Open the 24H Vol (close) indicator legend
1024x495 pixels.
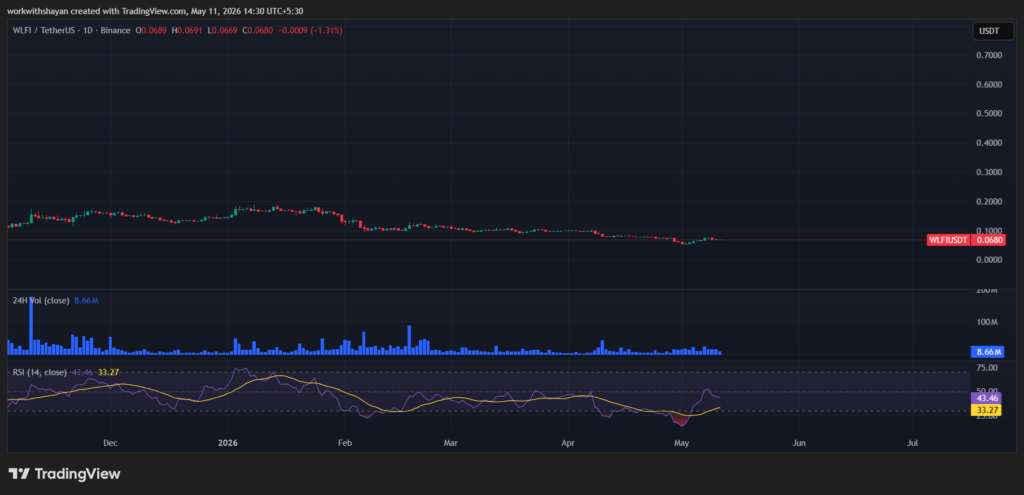(40, 300)
